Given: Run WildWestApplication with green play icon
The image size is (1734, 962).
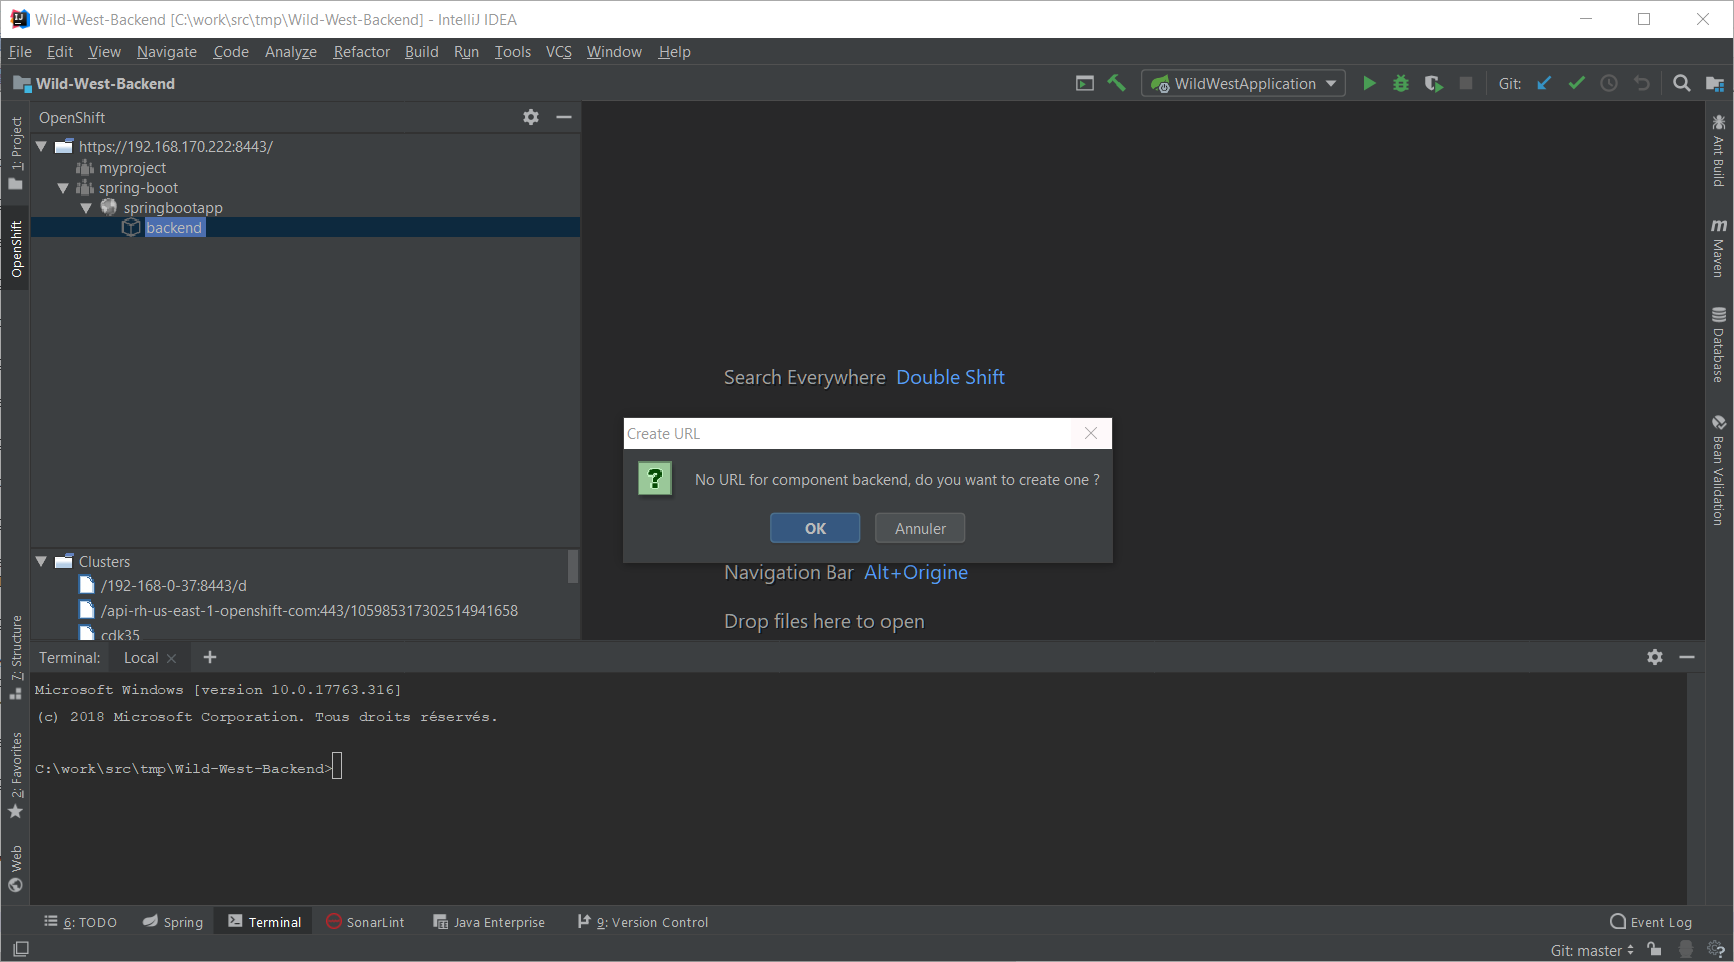Looking at the screenshot, I should pyautogui.click(x=1369, y=84).
